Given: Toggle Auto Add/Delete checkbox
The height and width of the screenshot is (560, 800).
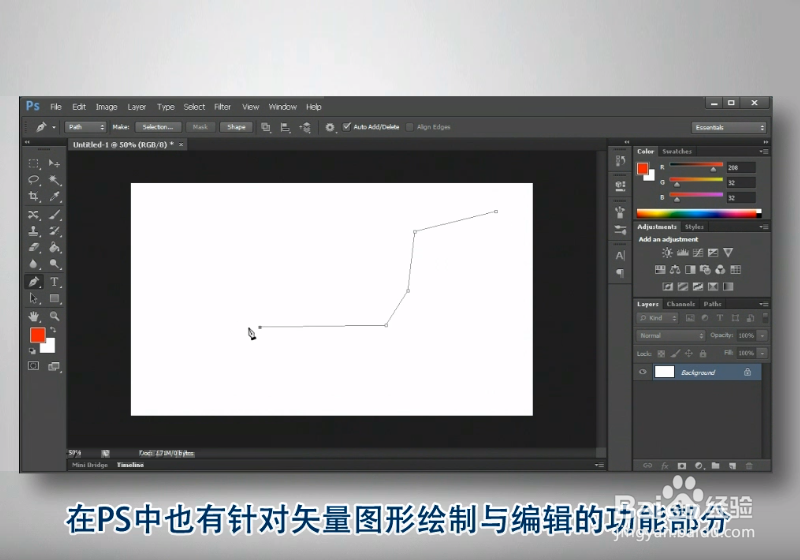Looking at the screenshot, I should [x=347, y=126].
